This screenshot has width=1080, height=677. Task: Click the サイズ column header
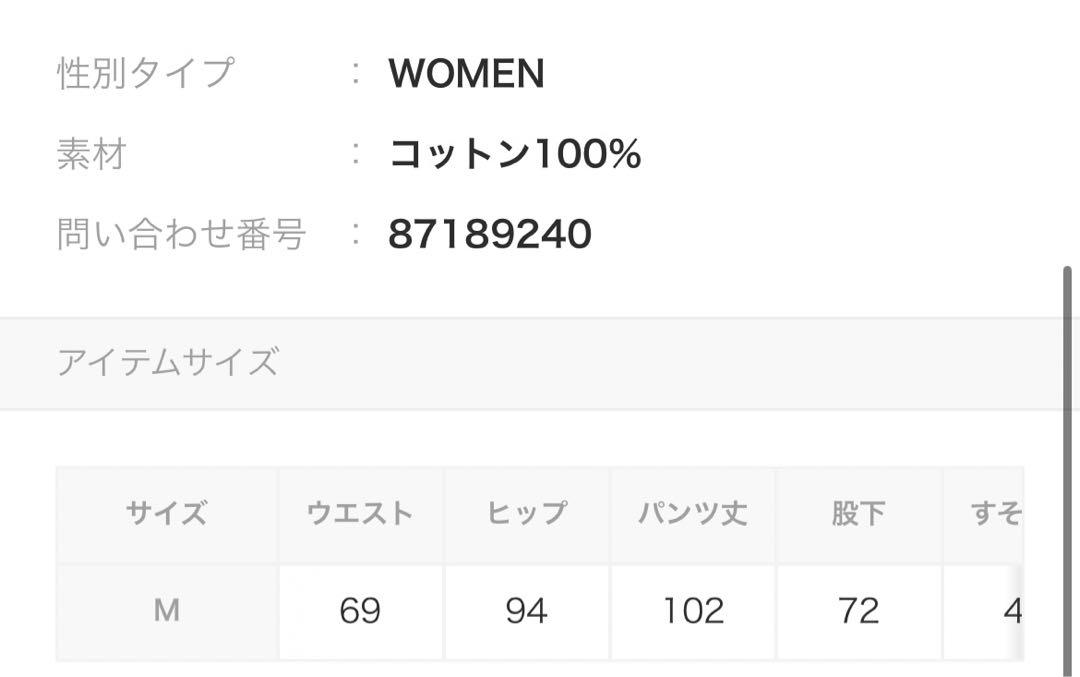click(167, 514)
